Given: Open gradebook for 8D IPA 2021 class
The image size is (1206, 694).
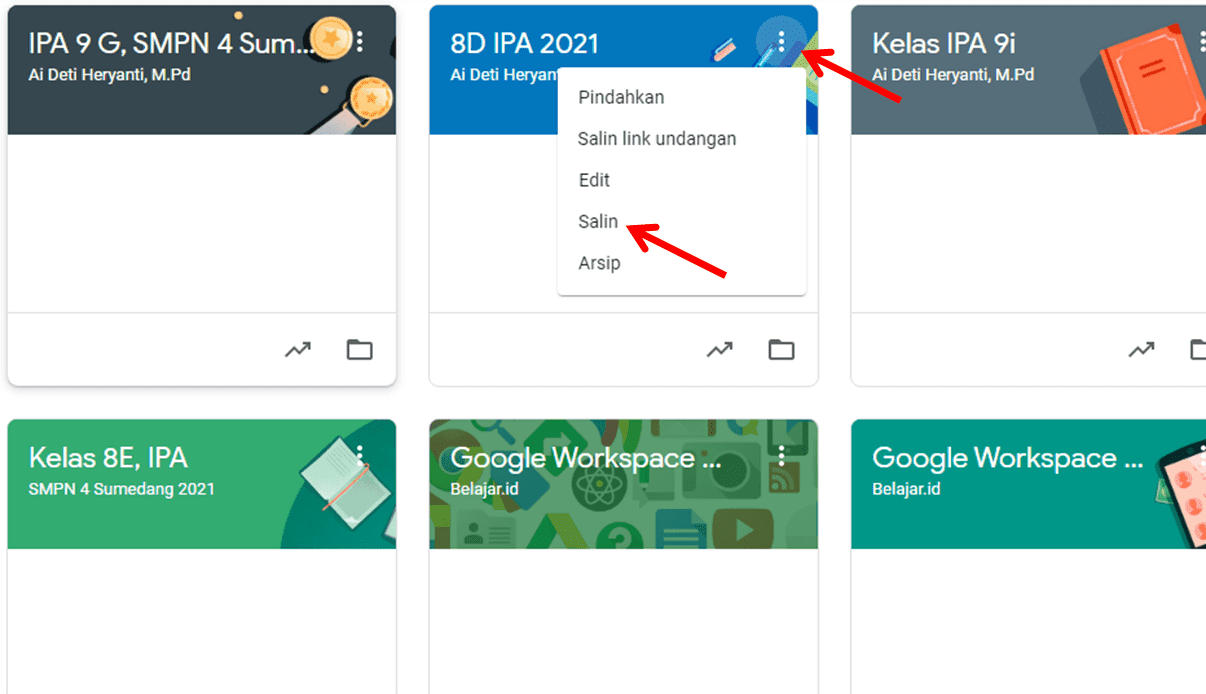Looking at the screenshot, I should 719,349.
